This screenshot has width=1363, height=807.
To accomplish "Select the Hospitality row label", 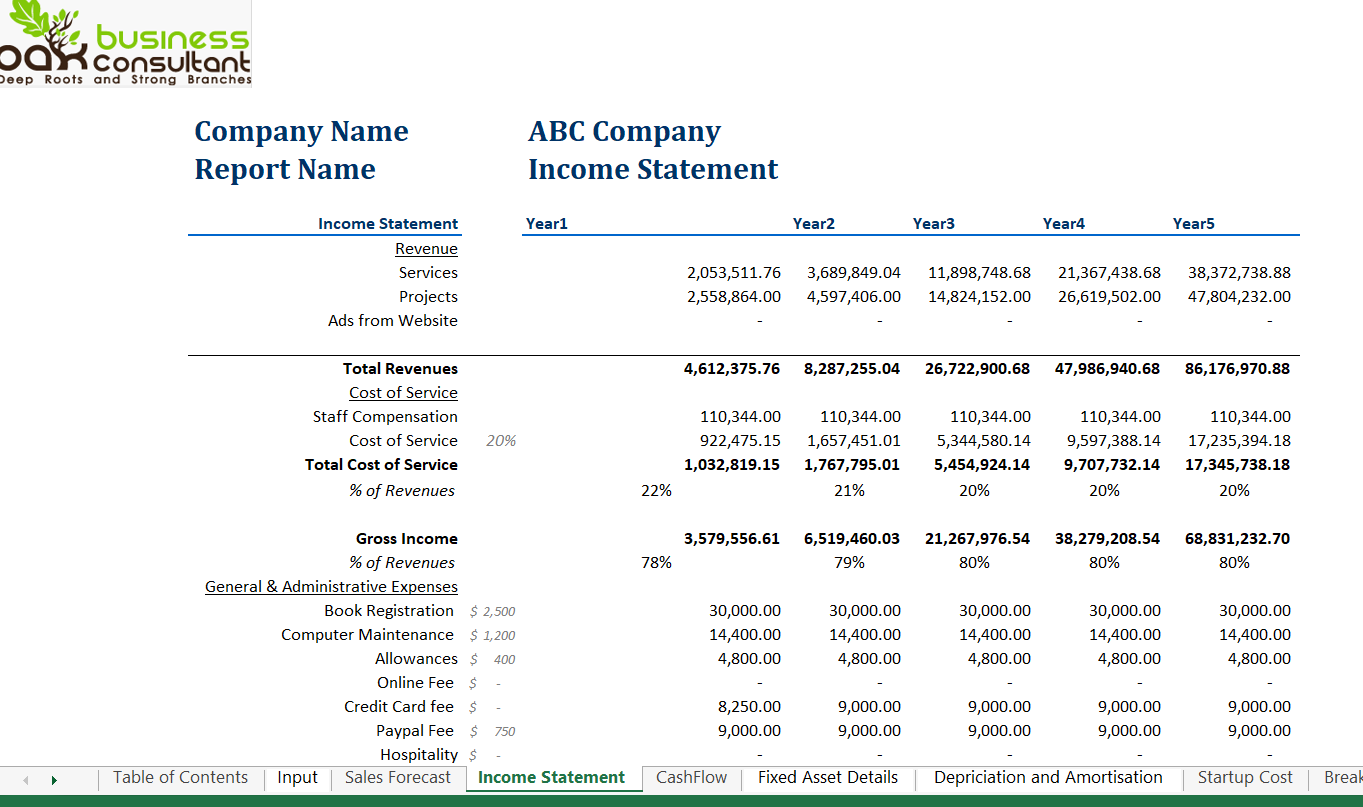I will [419, 755].
